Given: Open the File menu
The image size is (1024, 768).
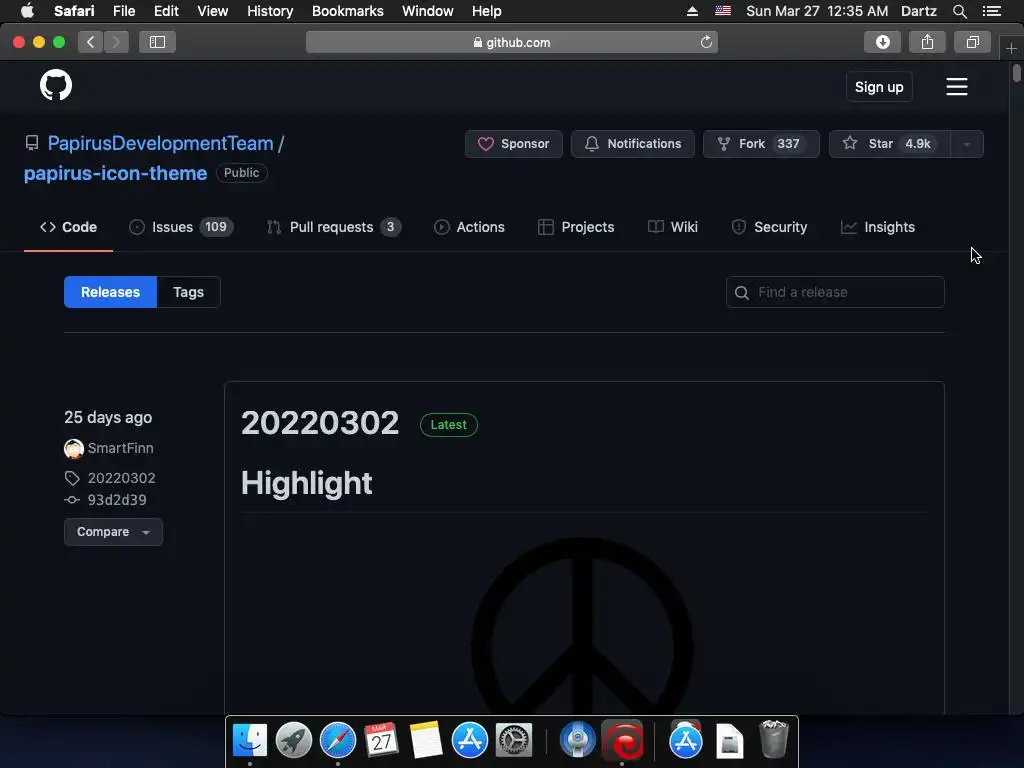Looking at the screenshot, I should (x=123, y=11).
